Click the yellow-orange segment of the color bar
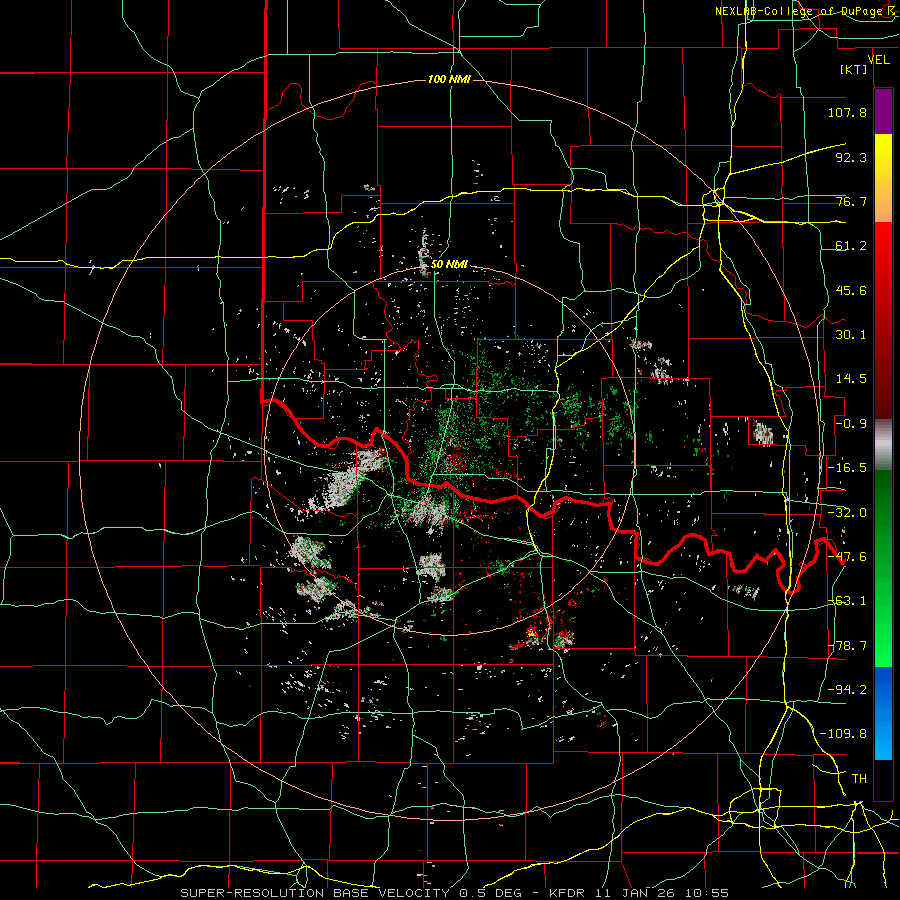 point(883,178)
